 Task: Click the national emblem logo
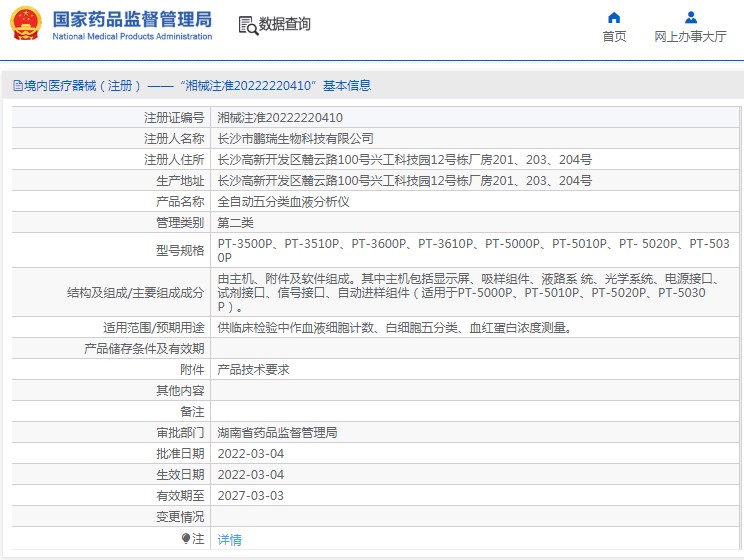tap(25, 24)
